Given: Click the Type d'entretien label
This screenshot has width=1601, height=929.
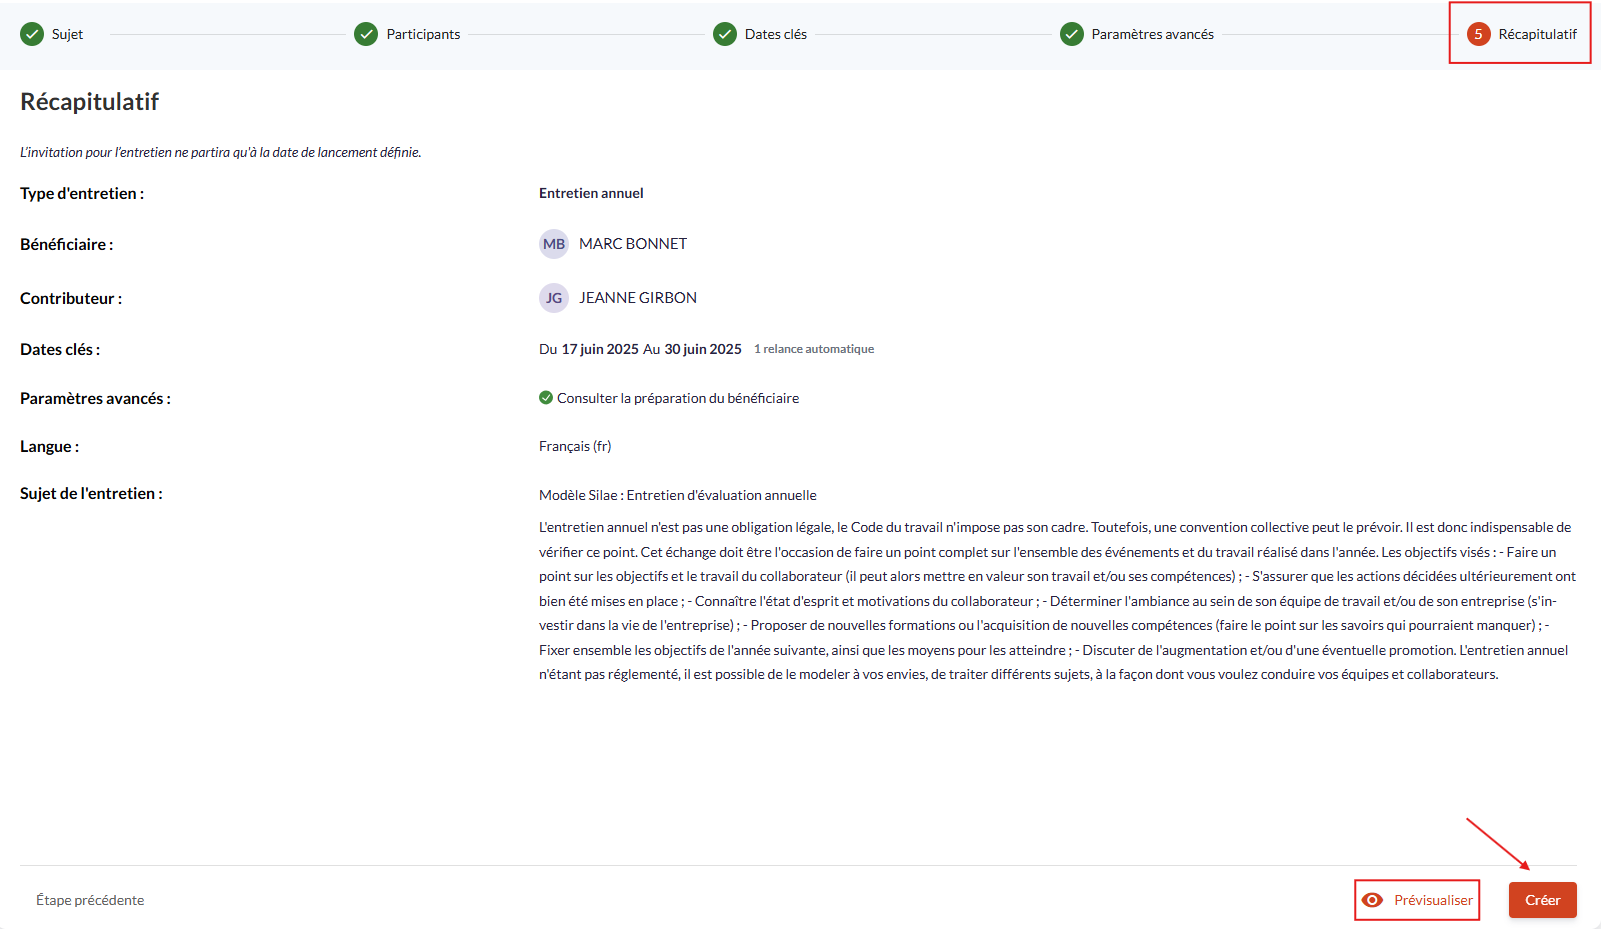Looking at the screenshot, I should [82, 194].
